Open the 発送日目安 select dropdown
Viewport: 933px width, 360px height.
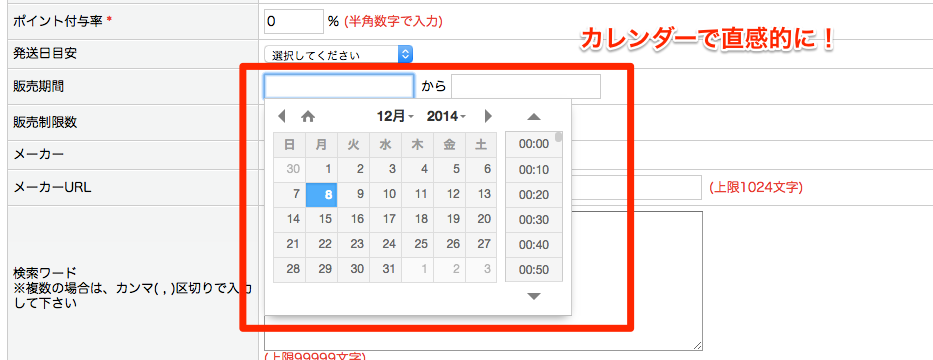339,55
